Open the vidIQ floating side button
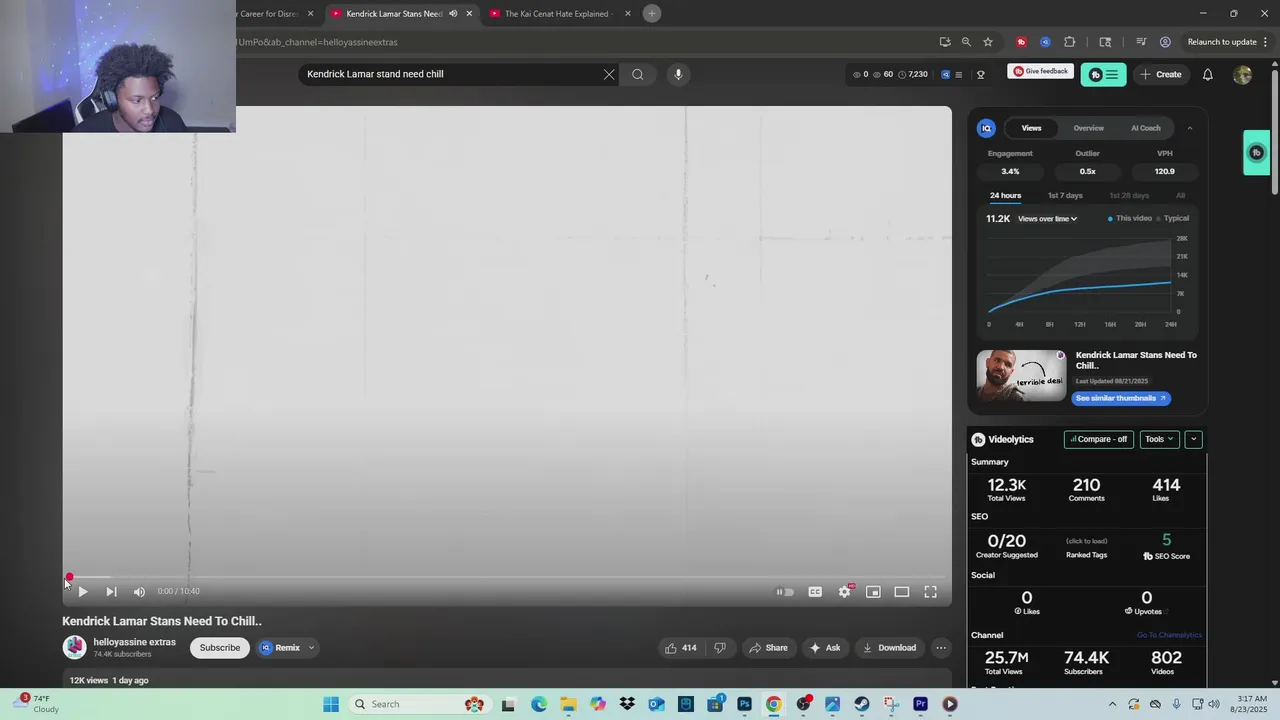 click(1257, 153)
